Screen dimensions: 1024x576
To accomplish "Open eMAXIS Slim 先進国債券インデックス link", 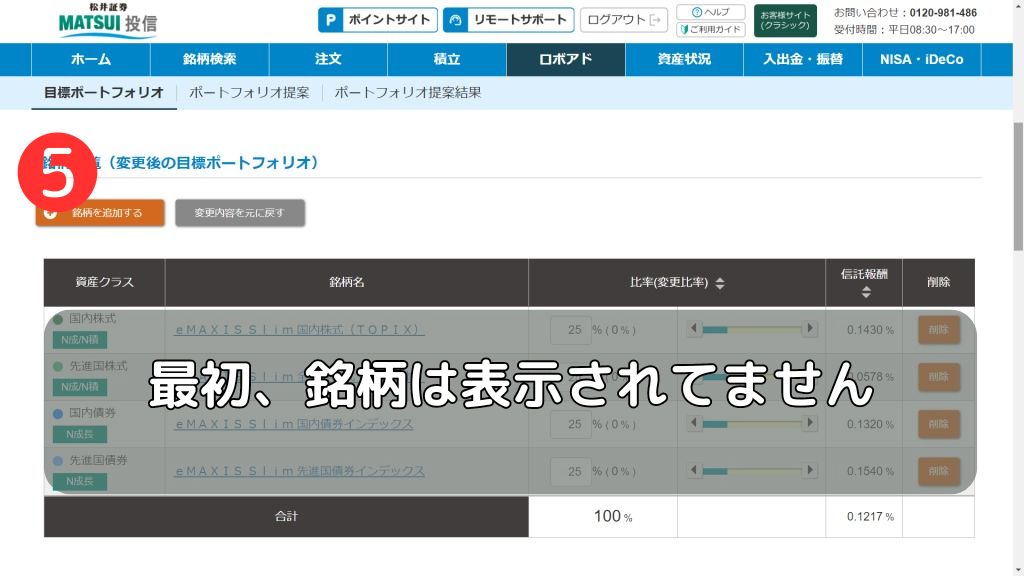I will (299, 471).
